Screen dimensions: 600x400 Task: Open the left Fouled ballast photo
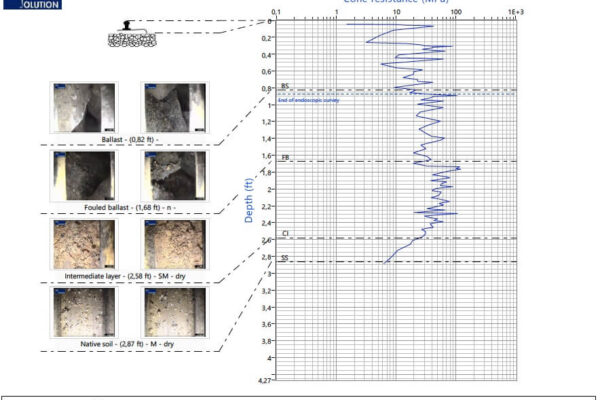tap(84, 176)
